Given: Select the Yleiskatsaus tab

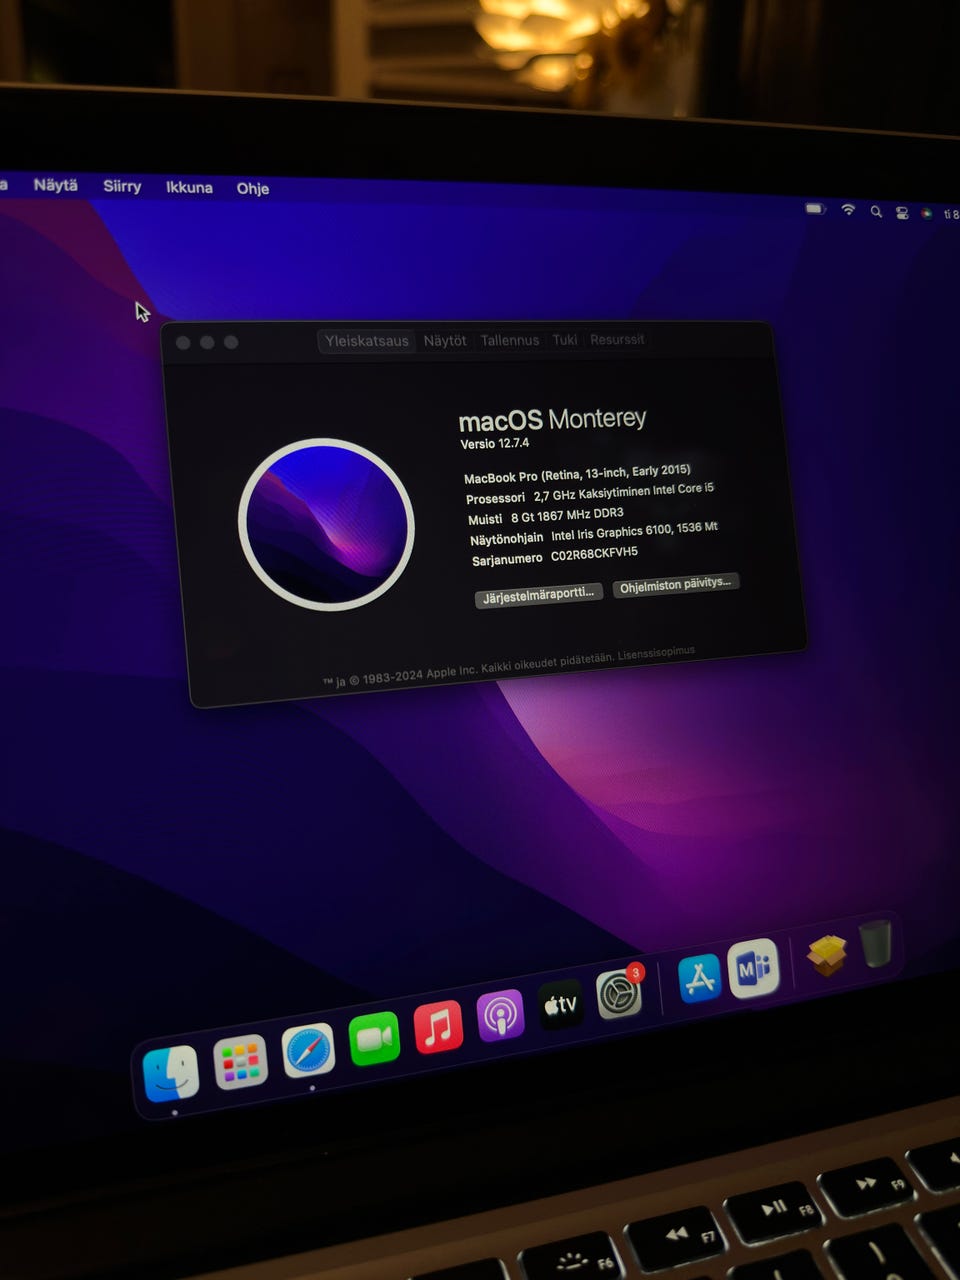Looking at the screenshot, I should point(367,341).
